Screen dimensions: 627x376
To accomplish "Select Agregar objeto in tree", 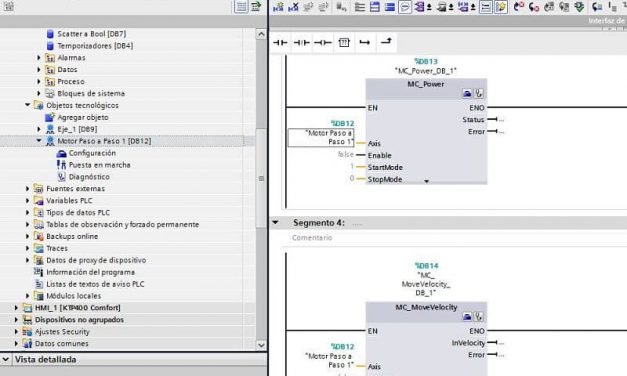I will (83, 117).
